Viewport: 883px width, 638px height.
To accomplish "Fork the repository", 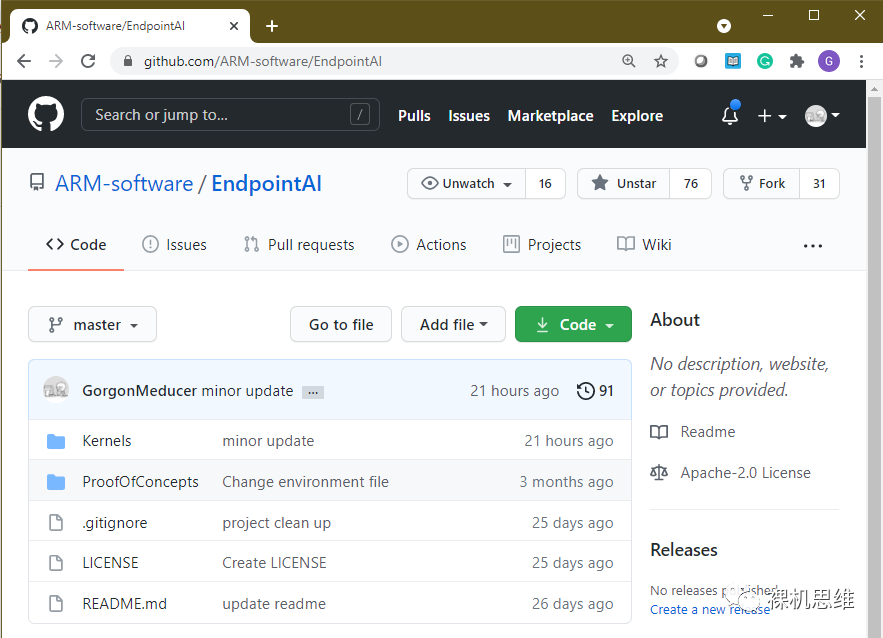I will pos(762,184).
